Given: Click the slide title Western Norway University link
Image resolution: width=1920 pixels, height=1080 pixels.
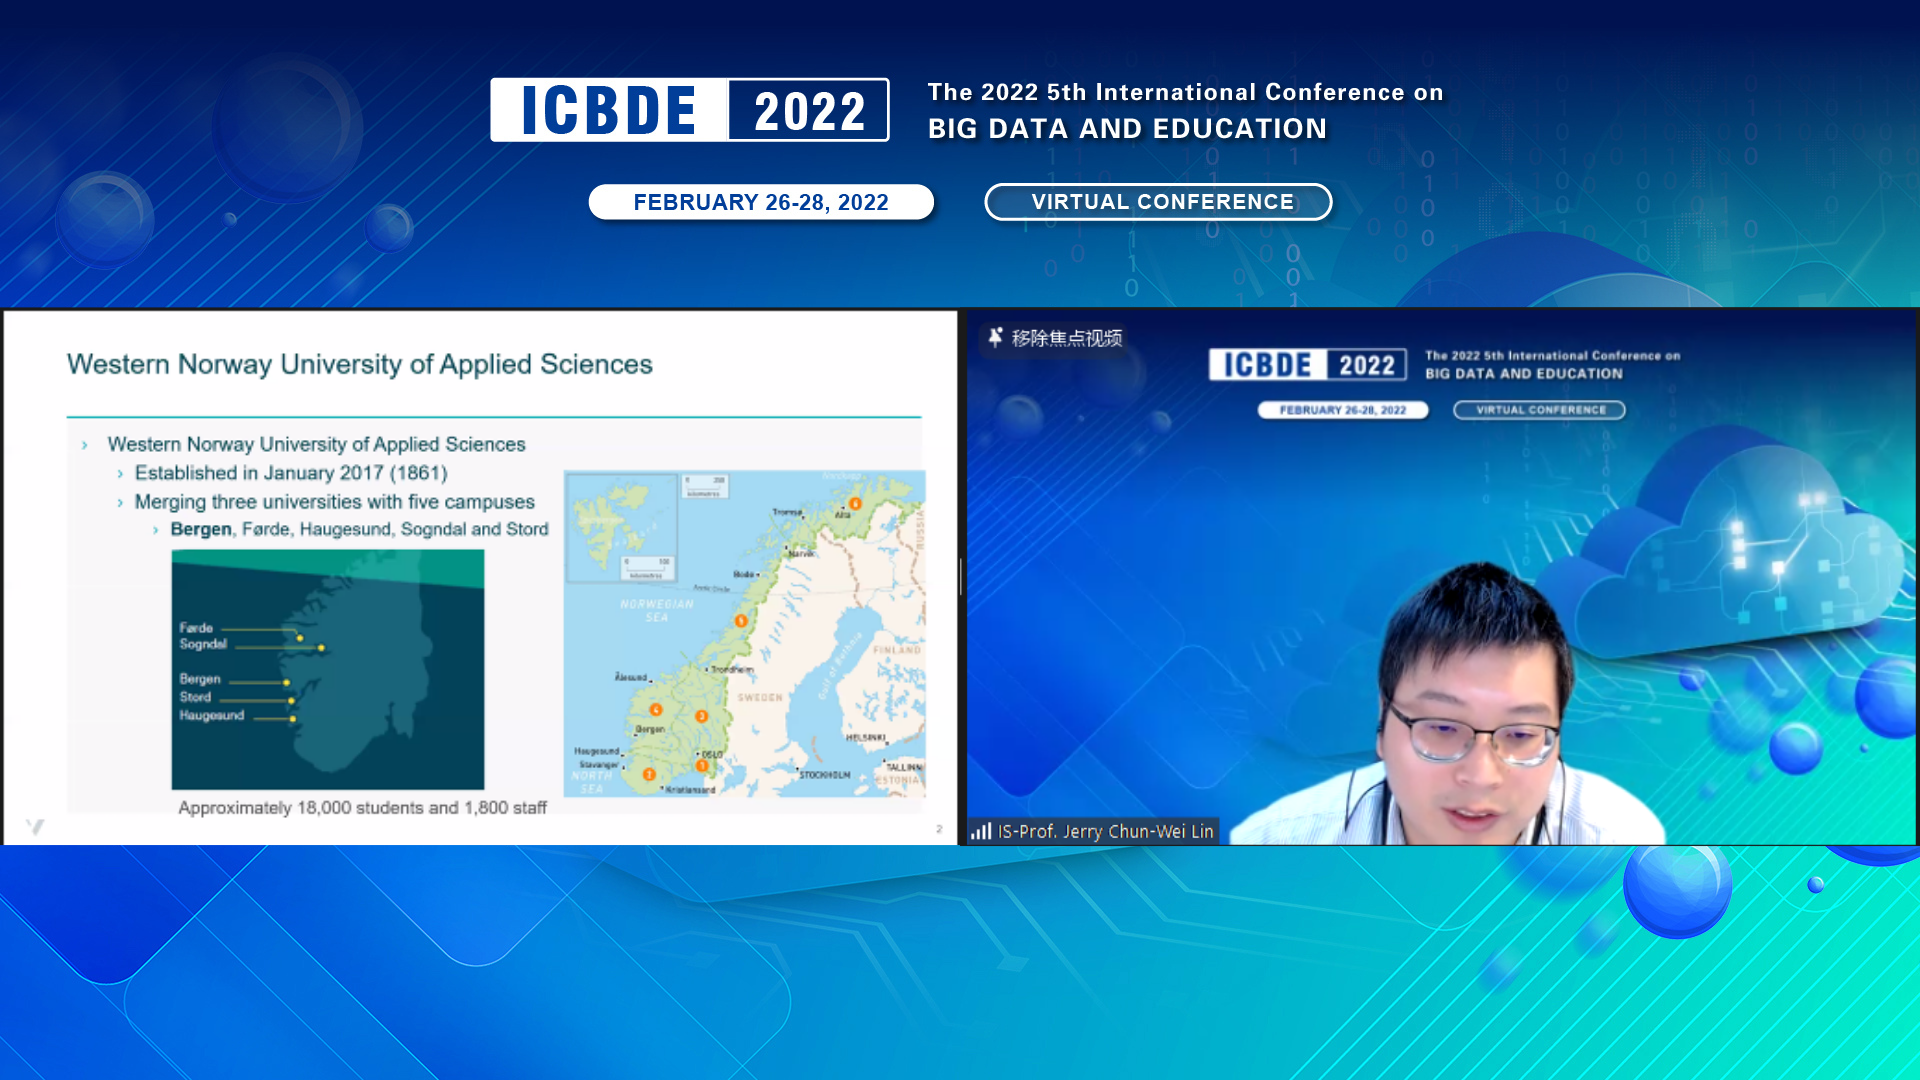Looking at the screenshot, I should pos(359,364).
